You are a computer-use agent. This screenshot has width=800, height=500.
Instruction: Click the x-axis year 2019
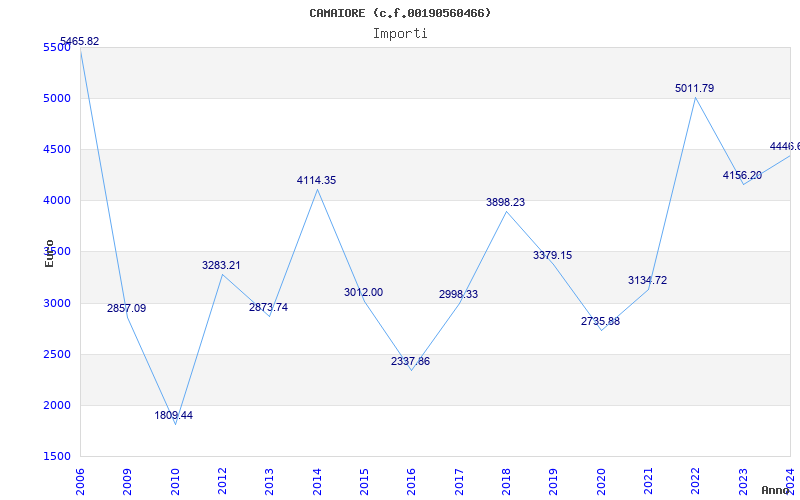pos(554,482)
